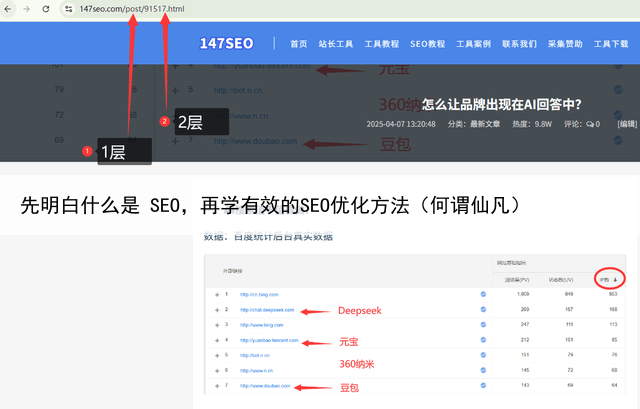
Task: Expand row 1 with plus sign
Action: [x=216, y=295]
